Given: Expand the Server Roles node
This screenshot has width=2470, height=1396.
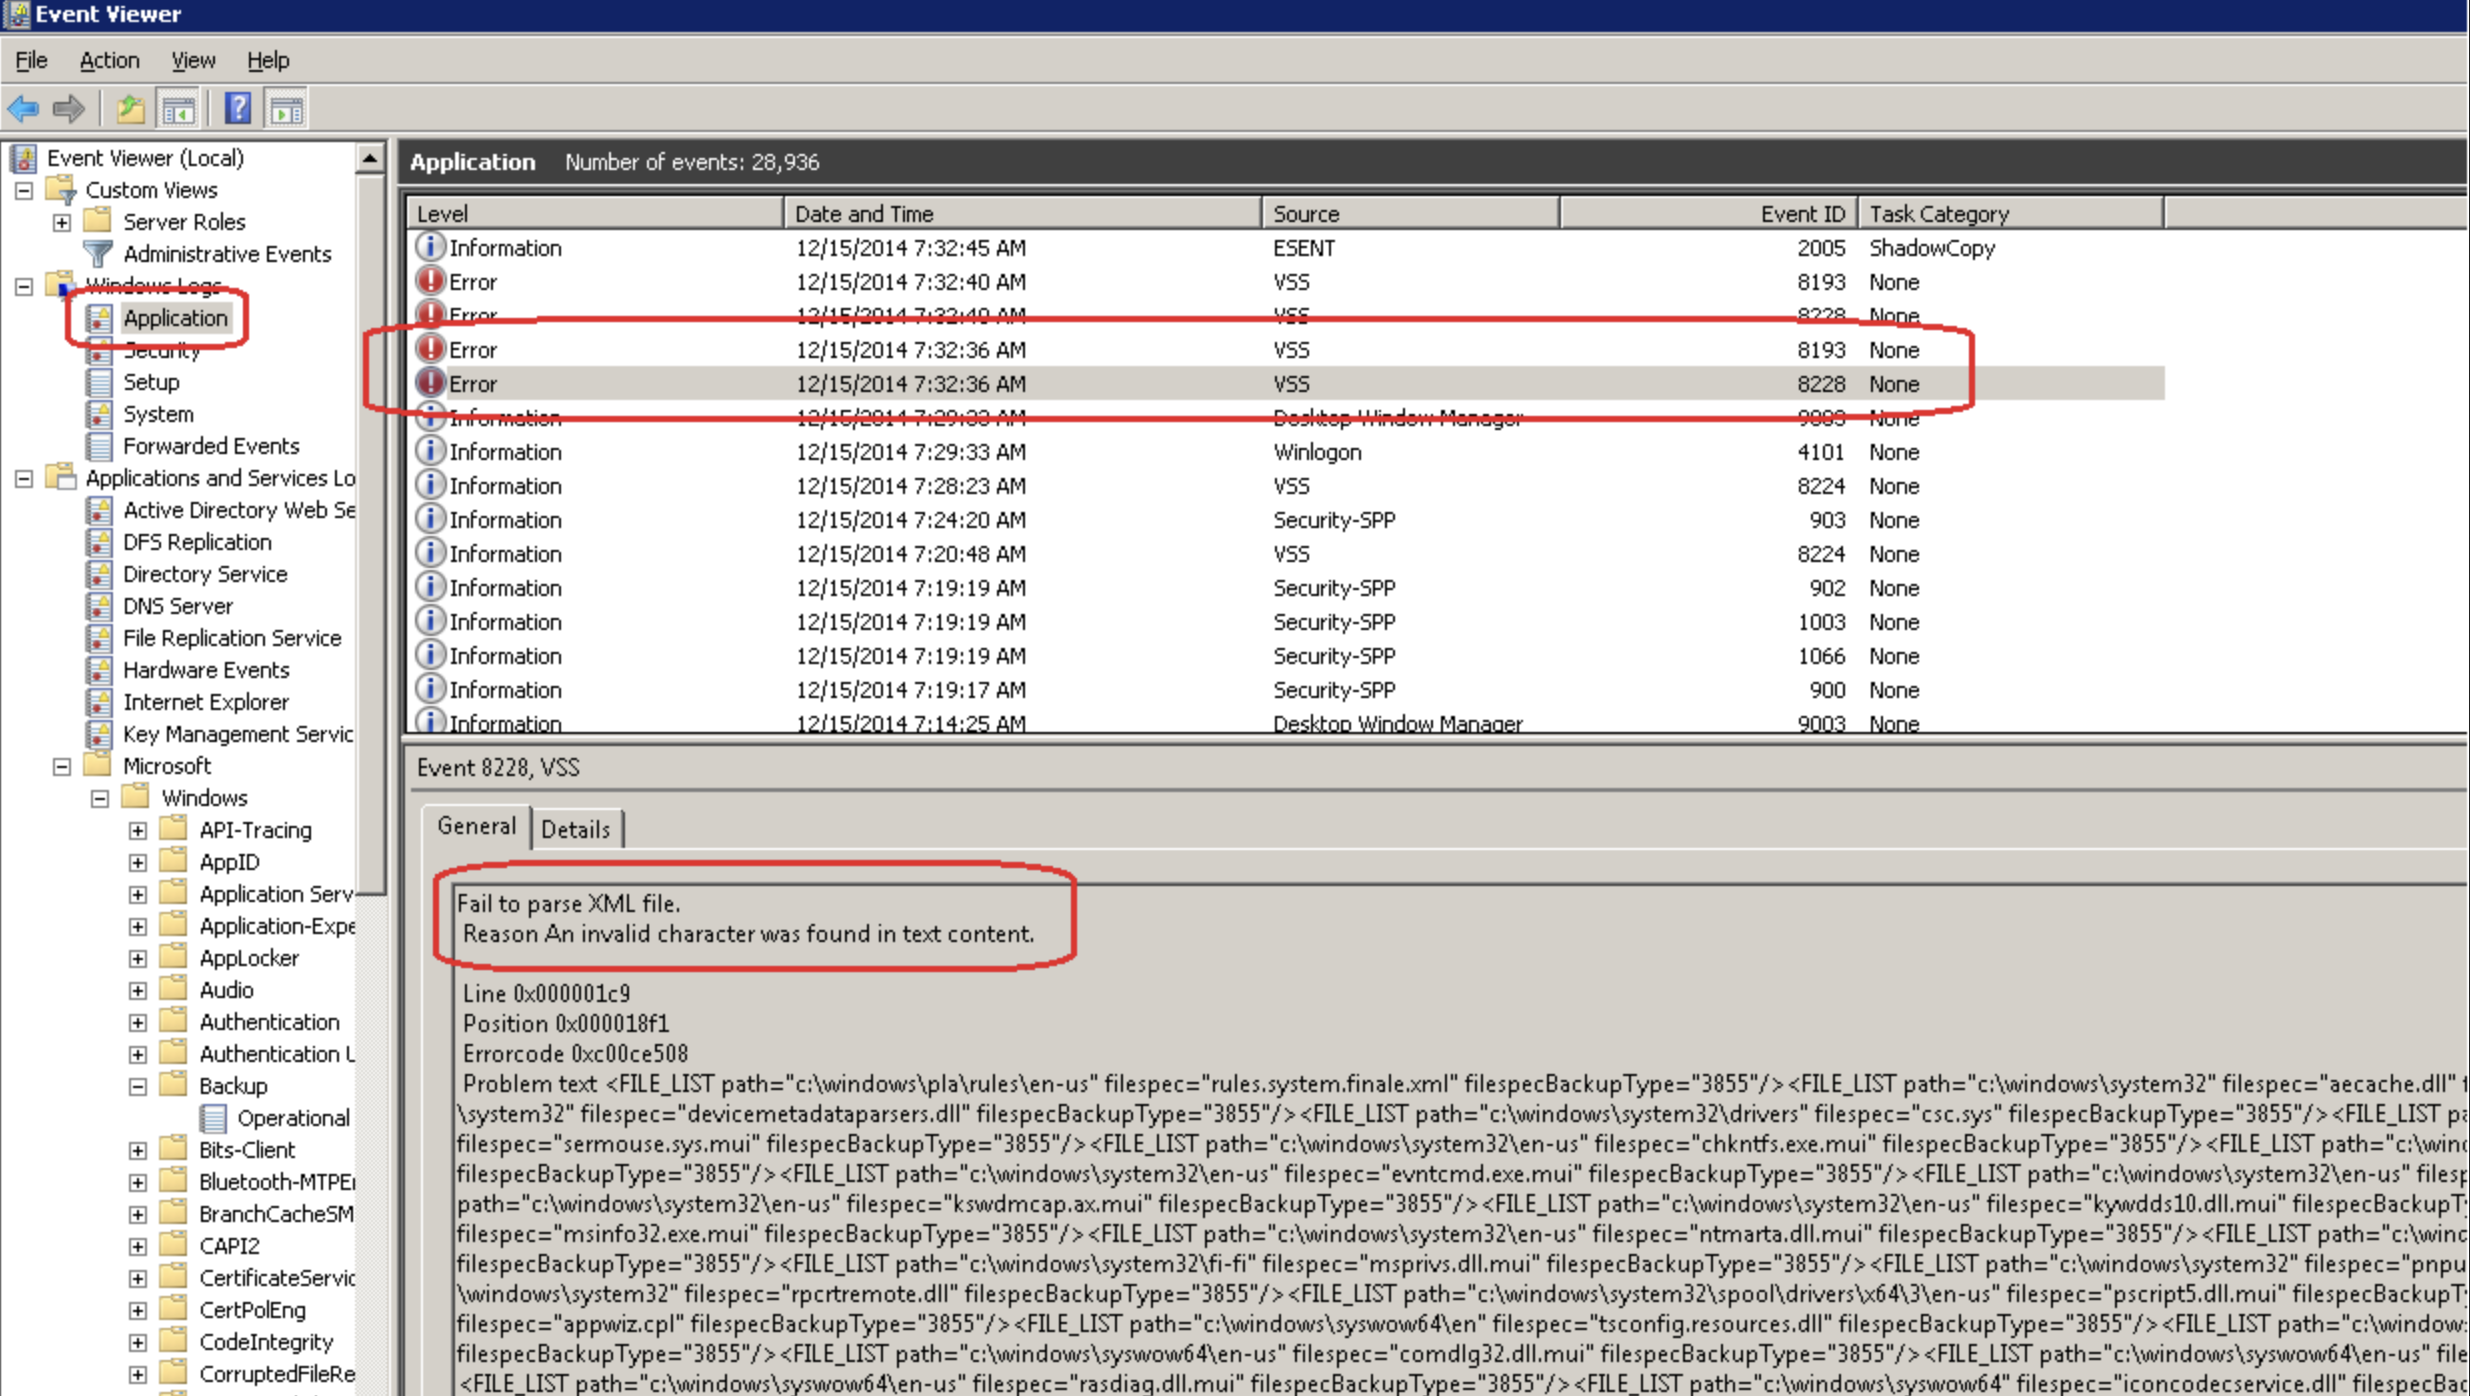Looking at the screenshot, I should [x=62, y=222].
